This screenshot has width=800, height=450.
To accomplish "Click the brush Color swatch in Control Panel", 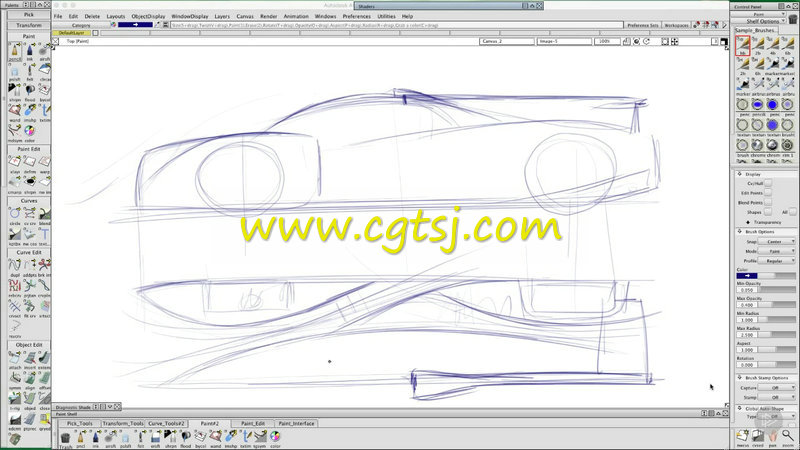I will [x=747, y=276].
